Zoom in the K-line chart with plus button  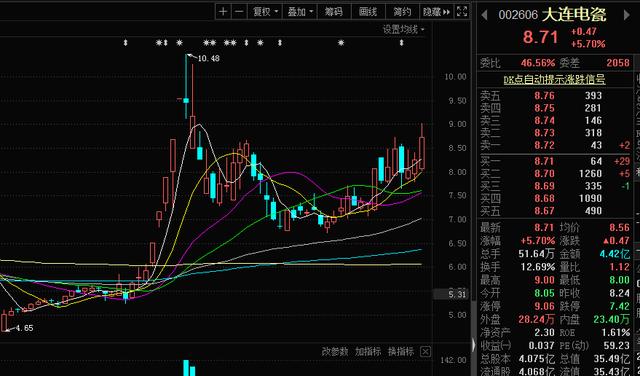(223, 11)
